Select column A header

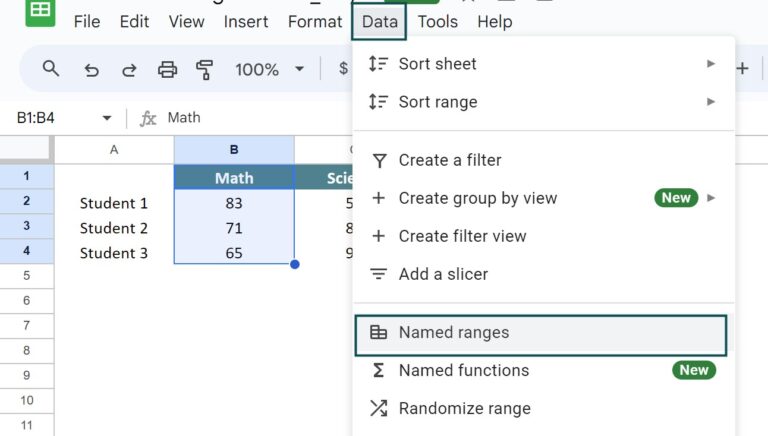click(x=114, y=149)
